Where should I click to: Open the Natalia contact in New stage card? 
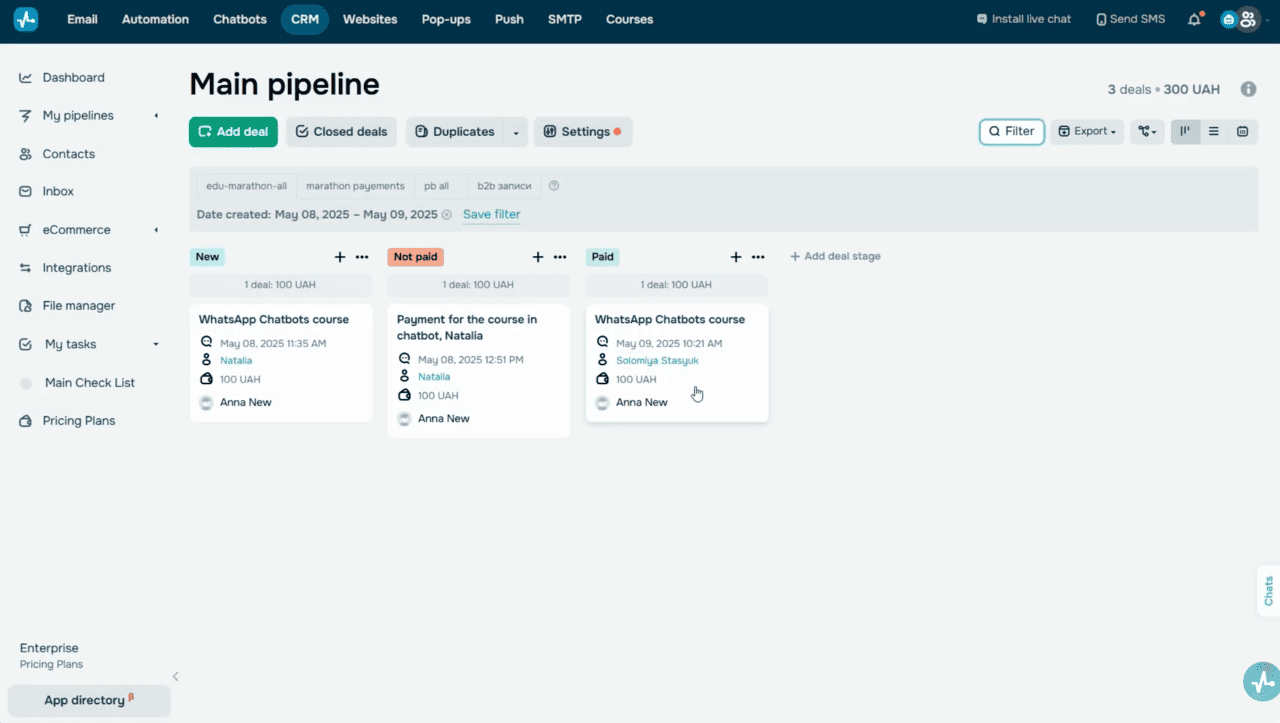[x=236, y=361]
